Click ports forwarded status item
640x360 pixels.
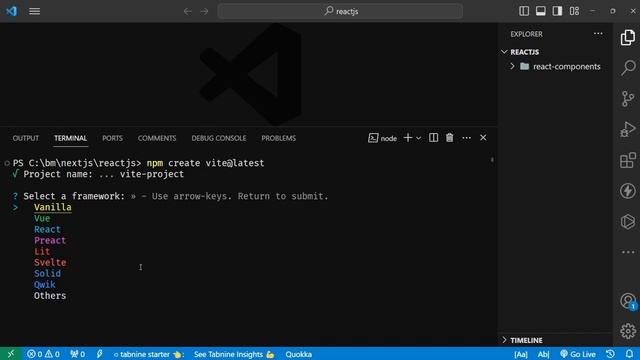pos(78,354)
